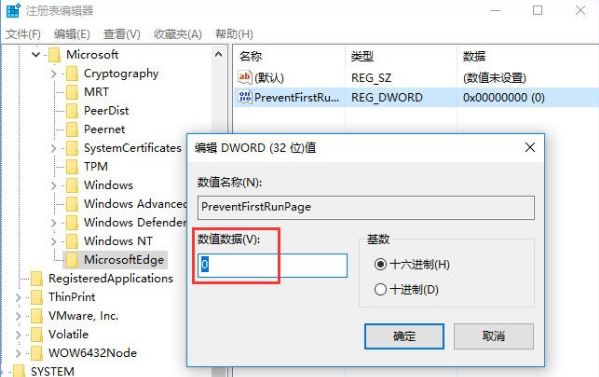Select the TPM folder icon
The width and height of the screenshot is (599, 377).
coord(71,167)
